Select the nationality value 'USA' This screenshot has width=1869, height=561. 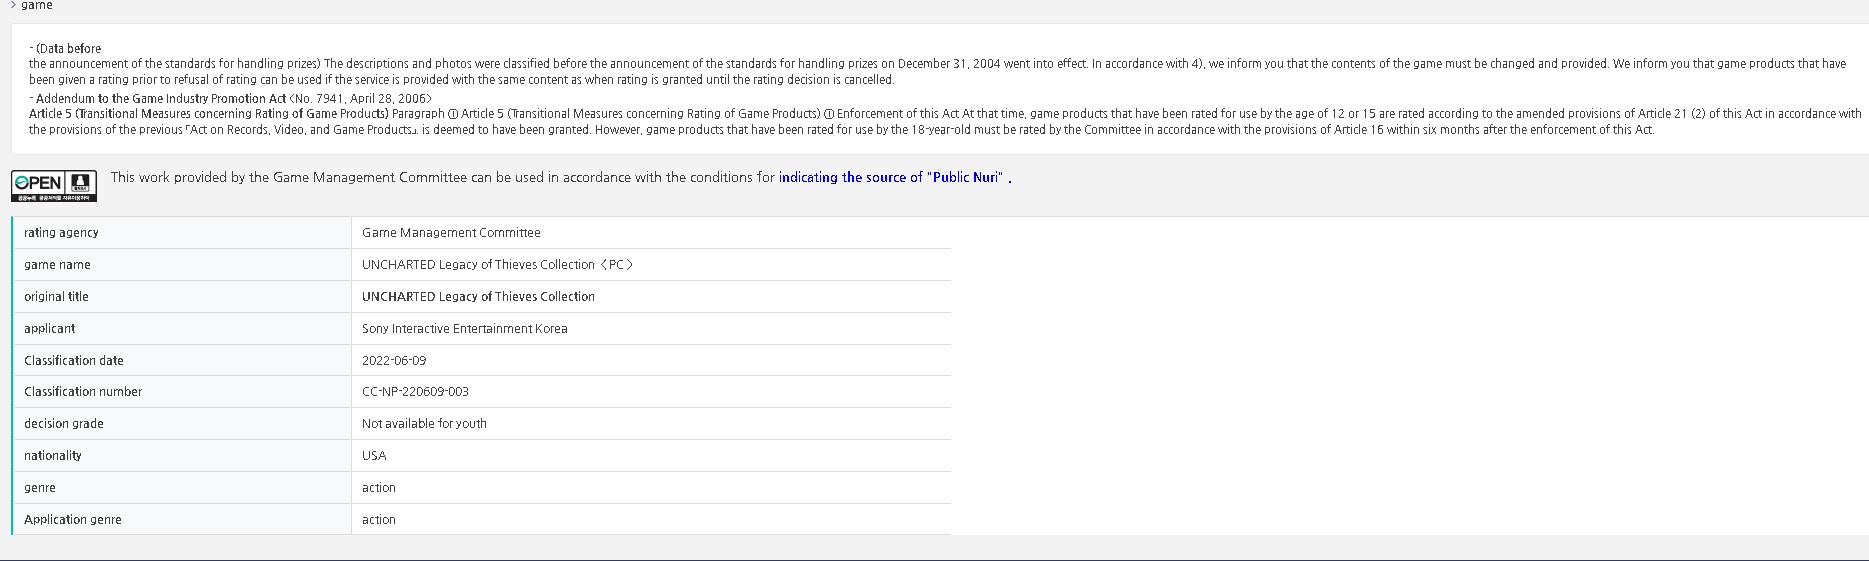click(374, 456)
